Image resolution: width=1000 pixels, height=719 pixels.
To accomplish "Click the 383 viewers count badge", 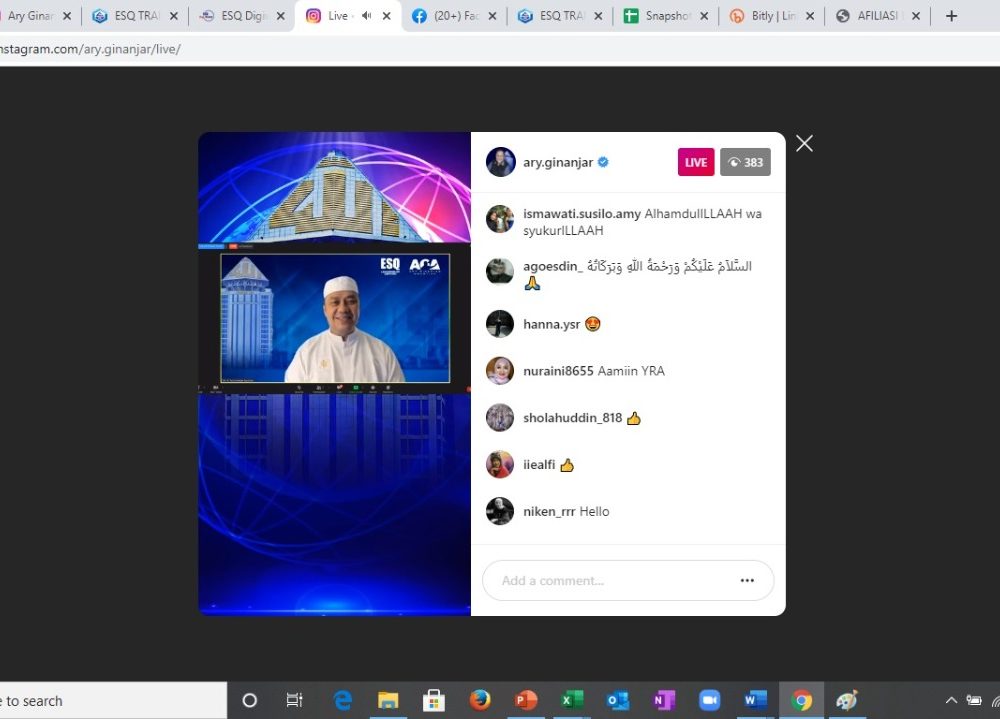I will (x=745, y=162).
